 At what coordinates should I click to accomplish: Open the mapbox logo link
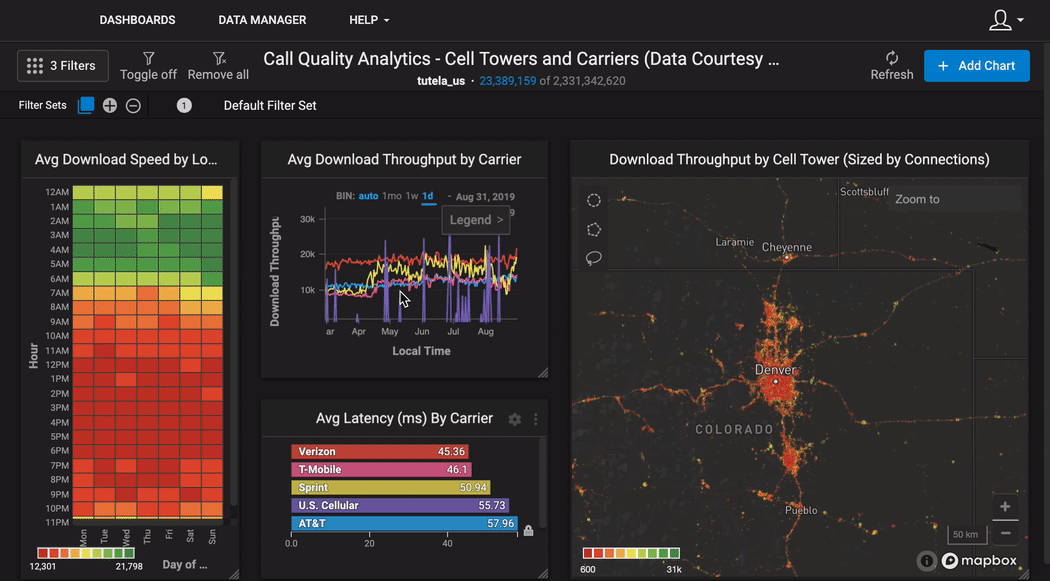(x=979, y=561)
